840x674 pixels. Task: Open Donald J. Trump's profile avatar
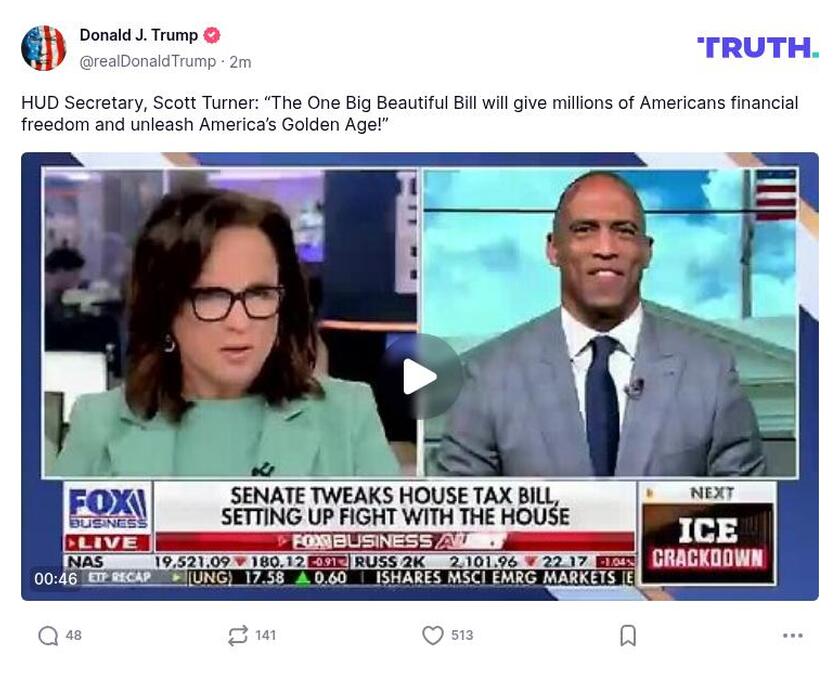pyautogui.click(x=43, y=48)
